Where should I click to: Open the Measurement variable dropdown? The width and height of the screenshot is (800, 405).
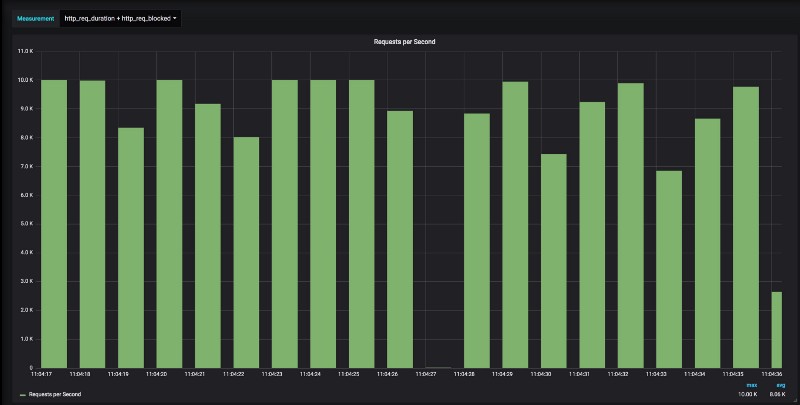(120, 18)
